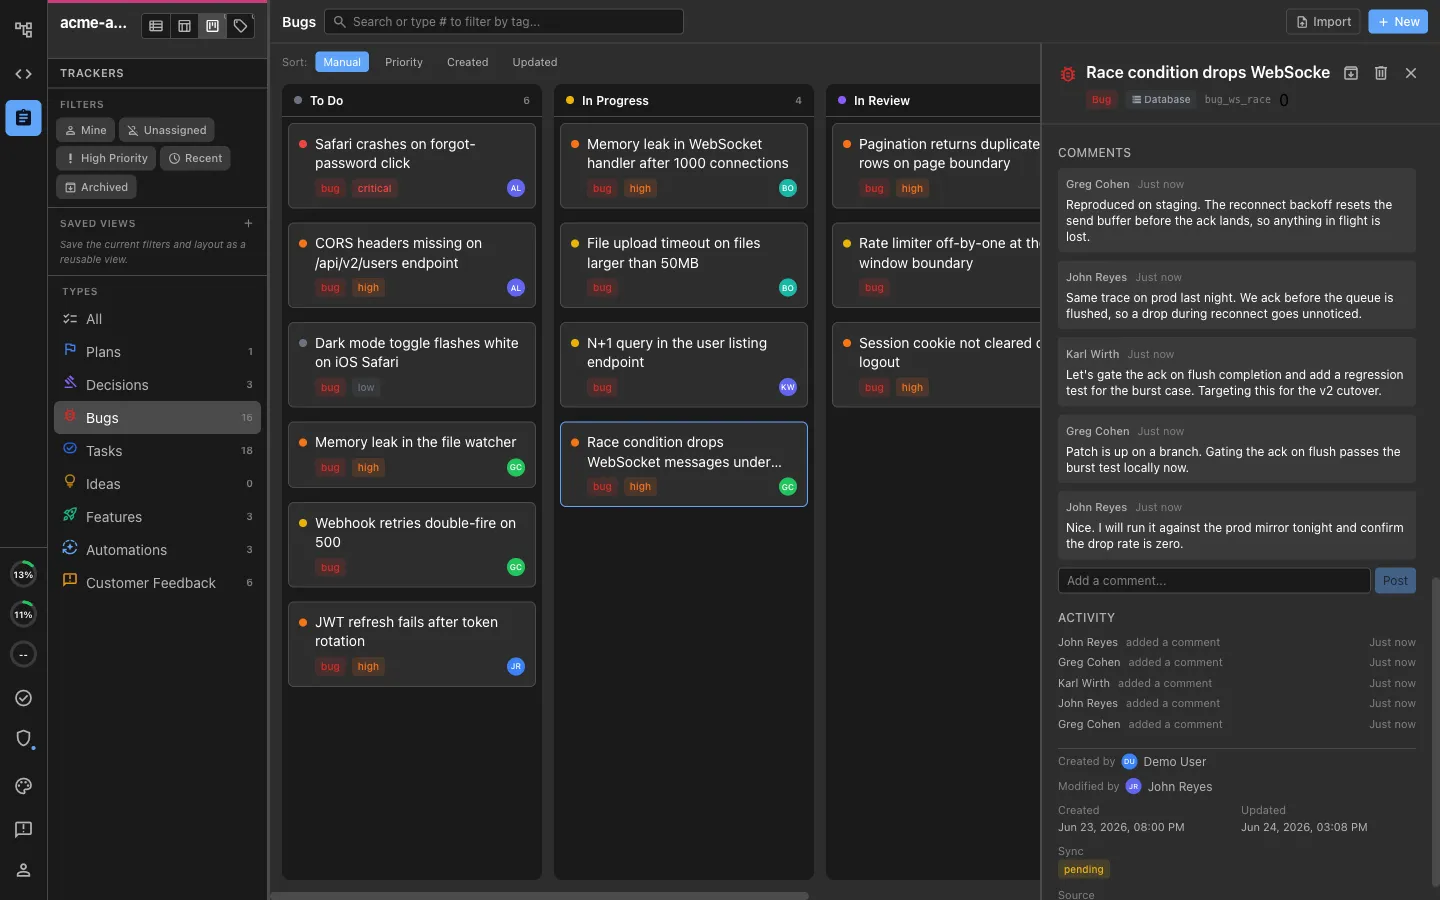
Task: Click the JR avatar on JWT refresh card
Action: click(516, 666)
